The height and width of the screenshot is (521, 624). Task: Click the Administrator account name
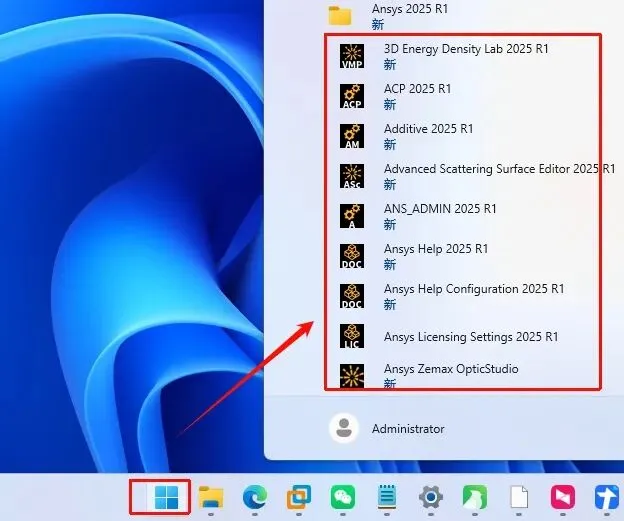(408, 429)
